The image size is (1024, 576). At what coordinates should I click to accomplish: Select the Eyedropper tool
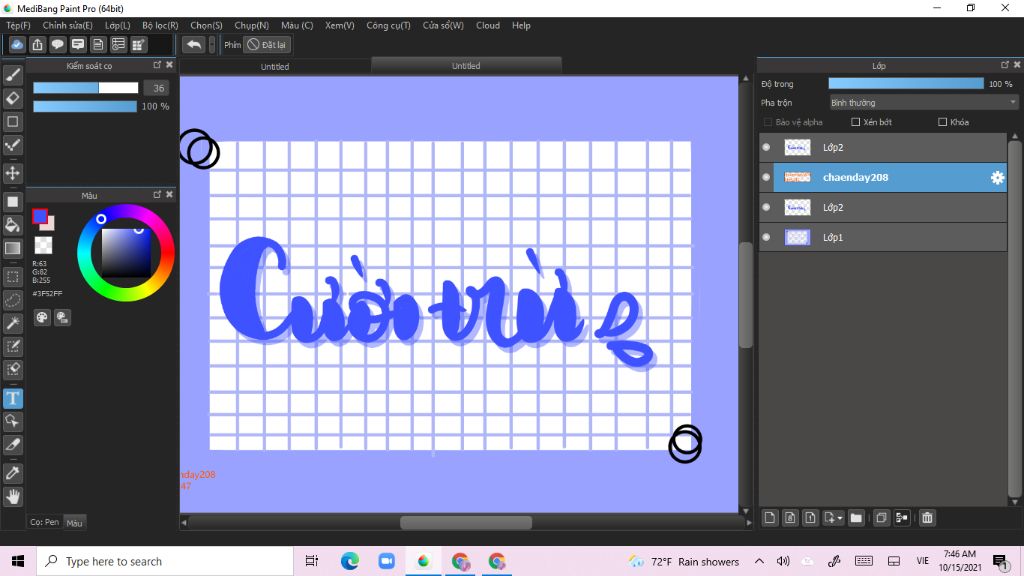point(12,473)
